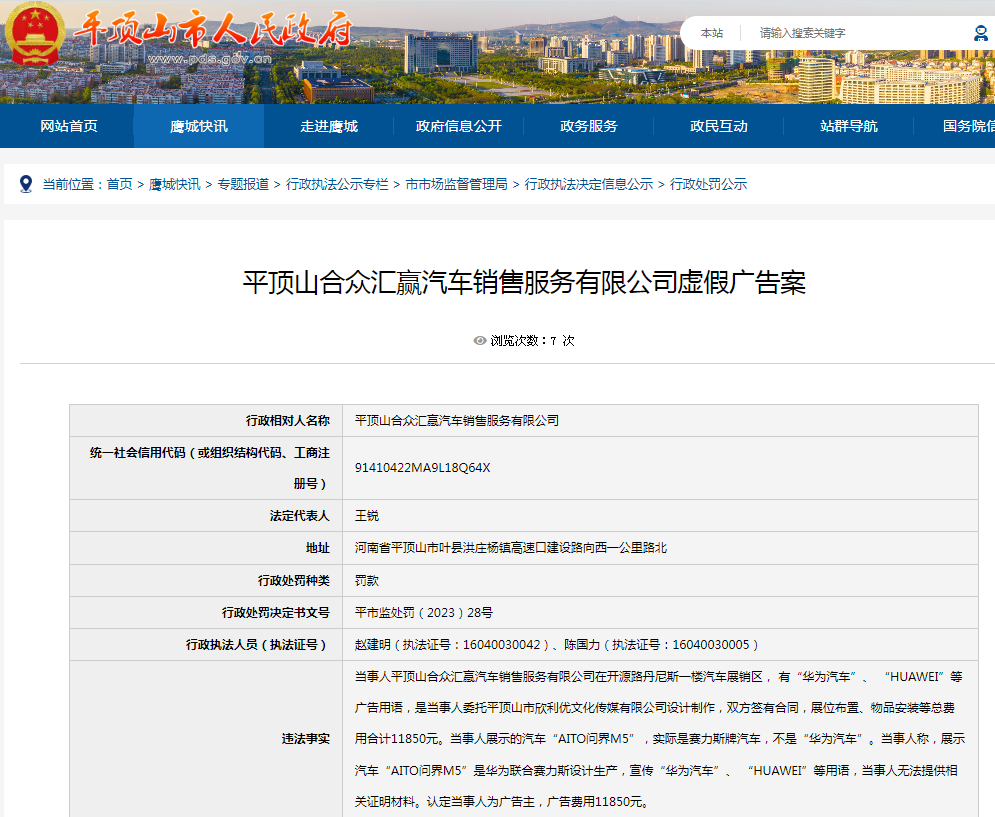Go to 行政处罚公示 breadcrumb link
This screenshot has height=817, width=995.
[708, 184]
